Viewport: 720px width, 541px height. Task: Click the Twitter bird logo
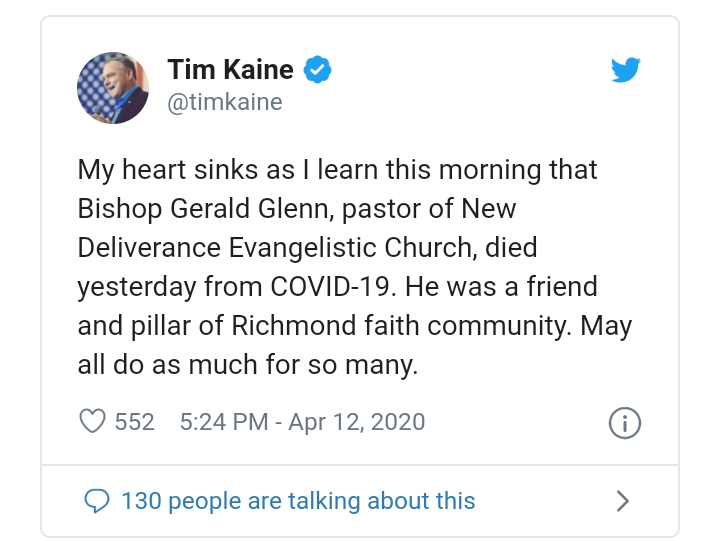click(x=625, y=70)
